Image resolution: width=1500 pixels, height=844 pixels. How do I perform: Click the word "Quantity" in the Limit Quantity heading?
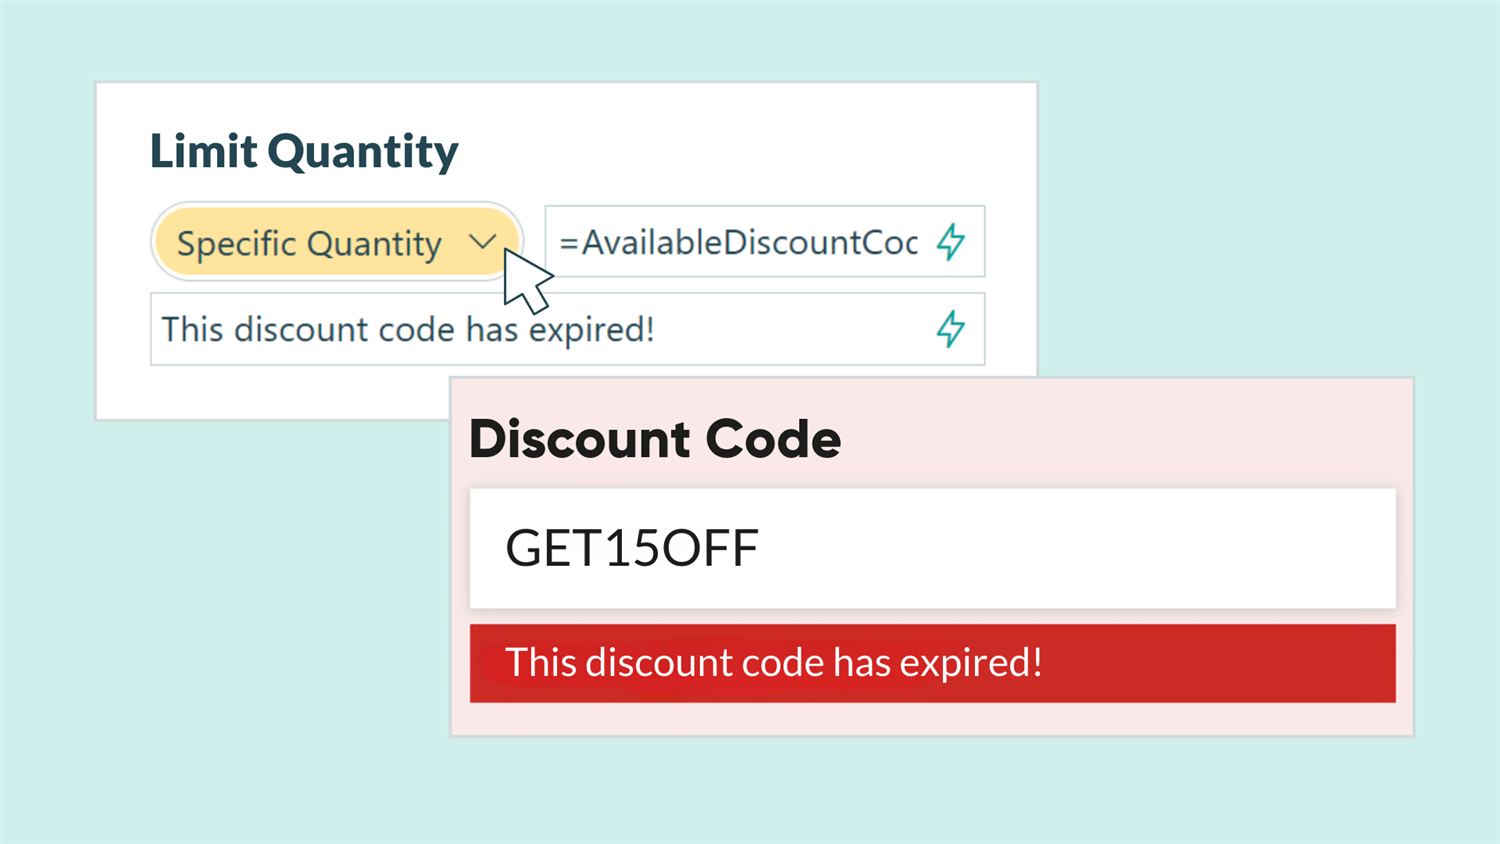(x=363, y=151)
